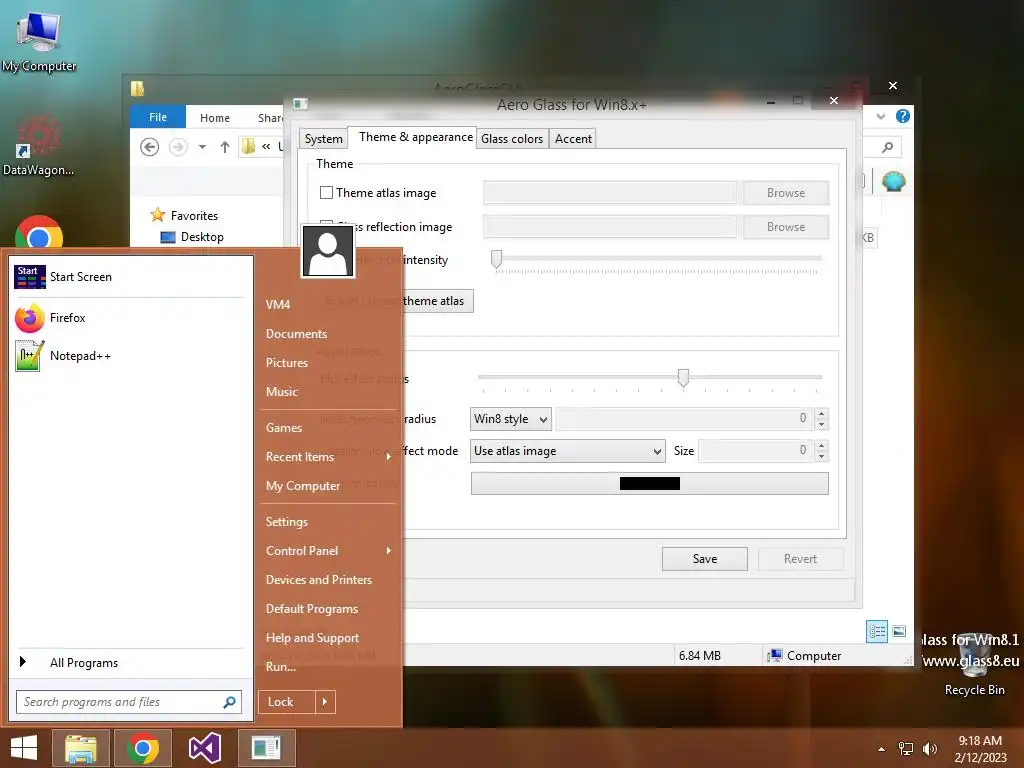Click the search magnifier in Start menu
This screenshot has width=1024, height=768.
pos(229,702)
